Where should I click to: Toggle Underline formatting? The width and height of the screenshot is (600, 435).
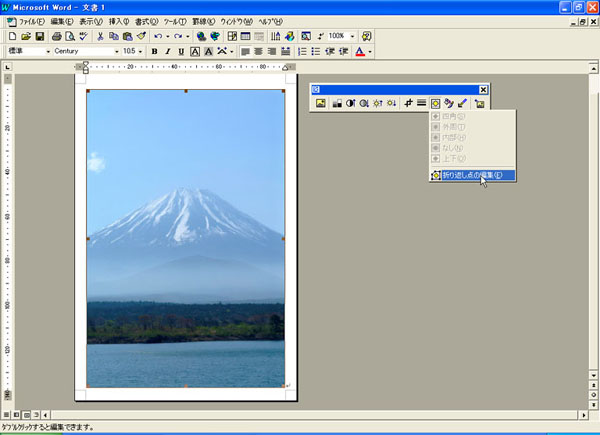point(180,51)
